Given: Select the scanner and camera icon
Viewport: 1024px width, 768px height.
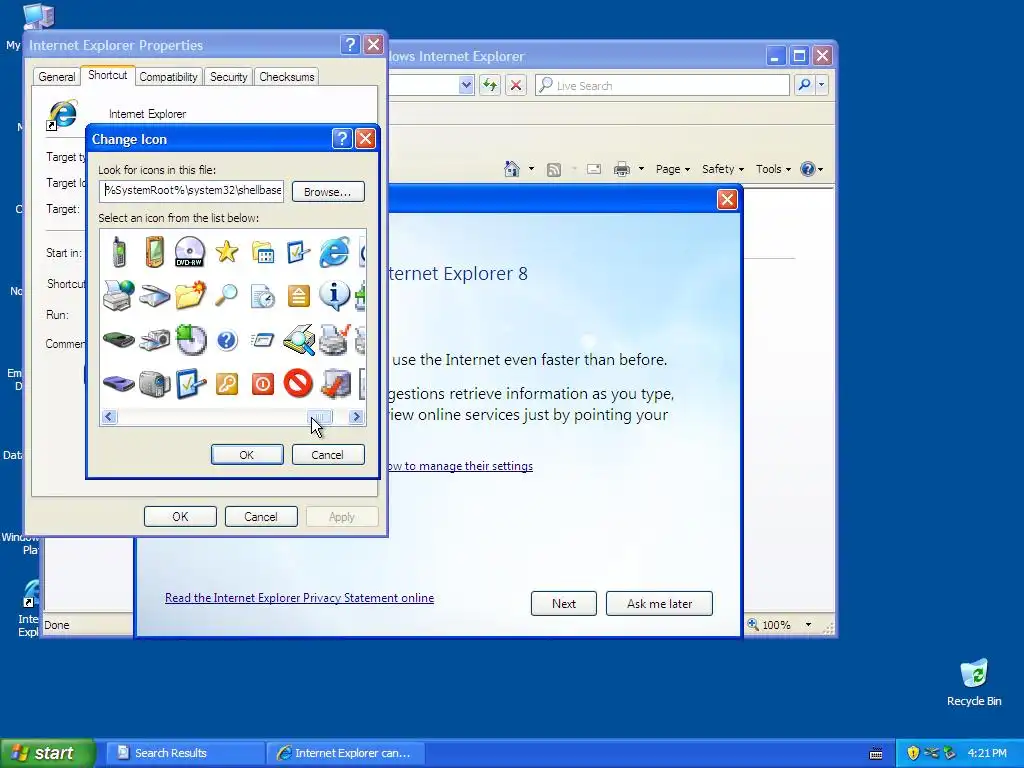Looking at the screenshot, I should pyautogui.click(x=154, y=340).
